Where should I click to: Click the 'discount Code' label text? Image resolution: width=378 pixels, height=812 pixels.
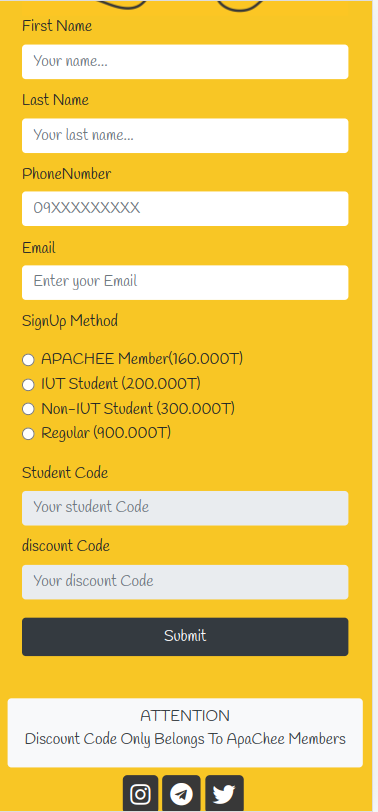pyautogui.click(x=66, y=546)
